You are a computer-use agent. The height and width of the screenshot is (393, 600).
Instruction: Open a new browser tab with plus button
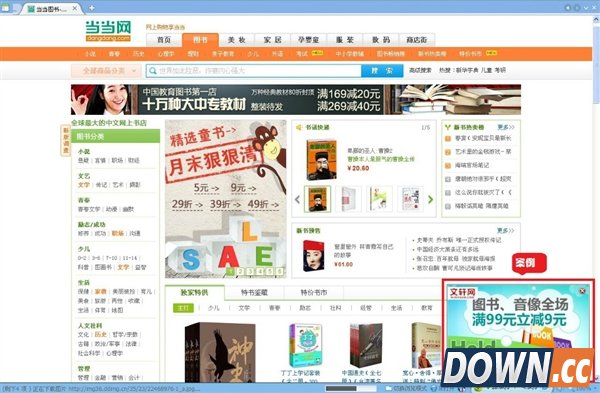[x=91, y=8]
